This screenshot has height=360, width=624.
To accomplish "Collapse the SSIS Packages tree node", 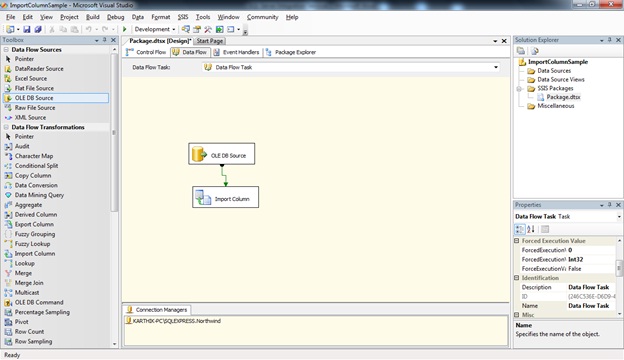I will point(519,88).
